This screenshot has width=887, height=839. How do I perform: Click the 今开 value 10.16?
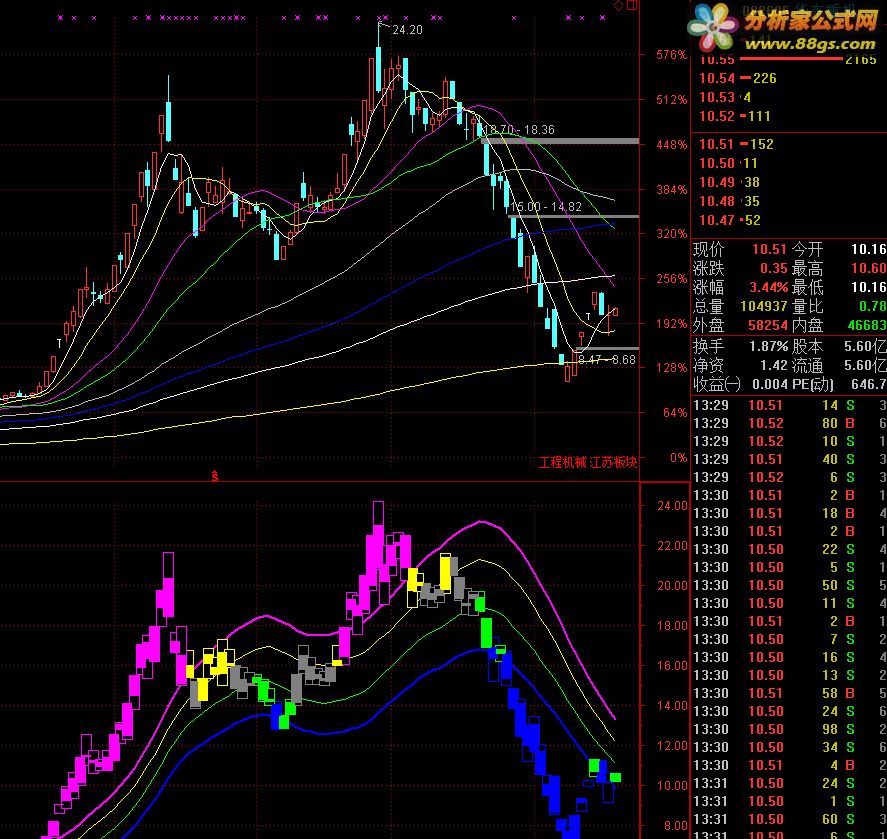tap(868, 249)
